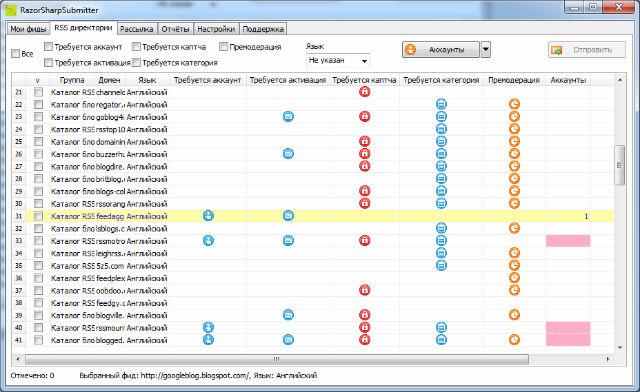Click the moderation clock icon in row 24

(514, 129)
